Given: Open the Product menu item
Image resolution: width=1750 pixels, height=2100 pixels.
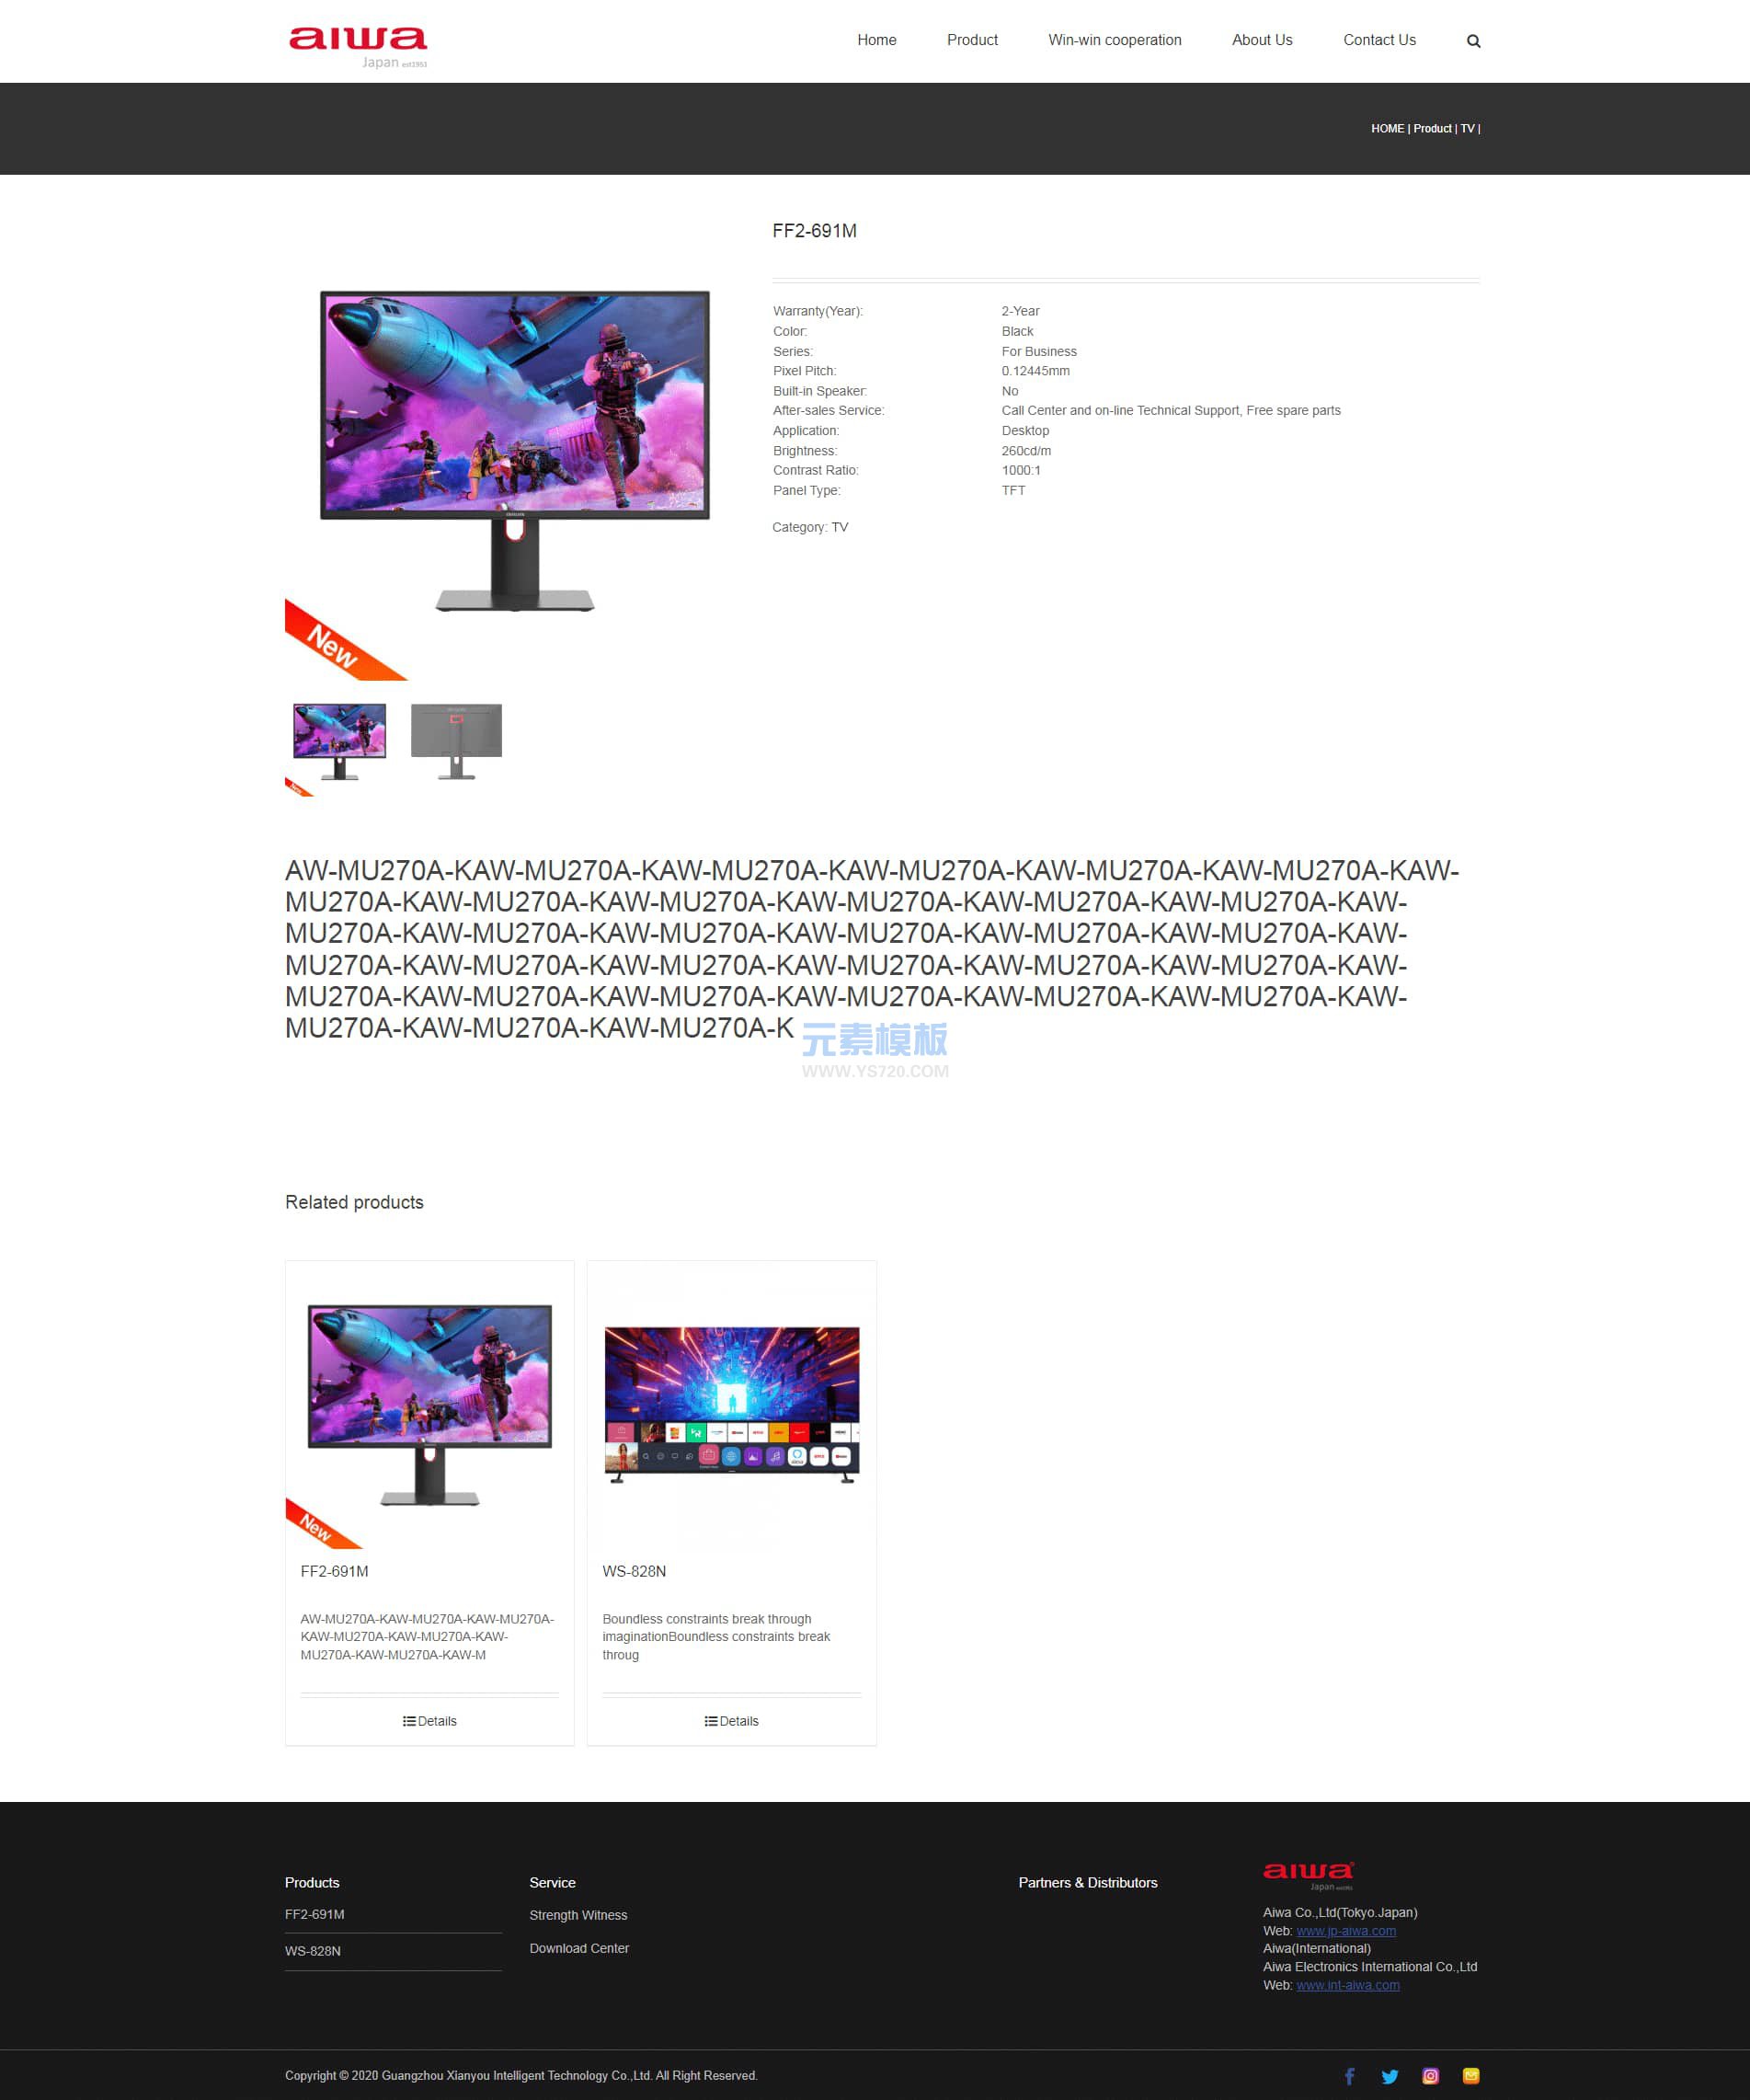Looking at the screenshot, I should pos(972,40).
